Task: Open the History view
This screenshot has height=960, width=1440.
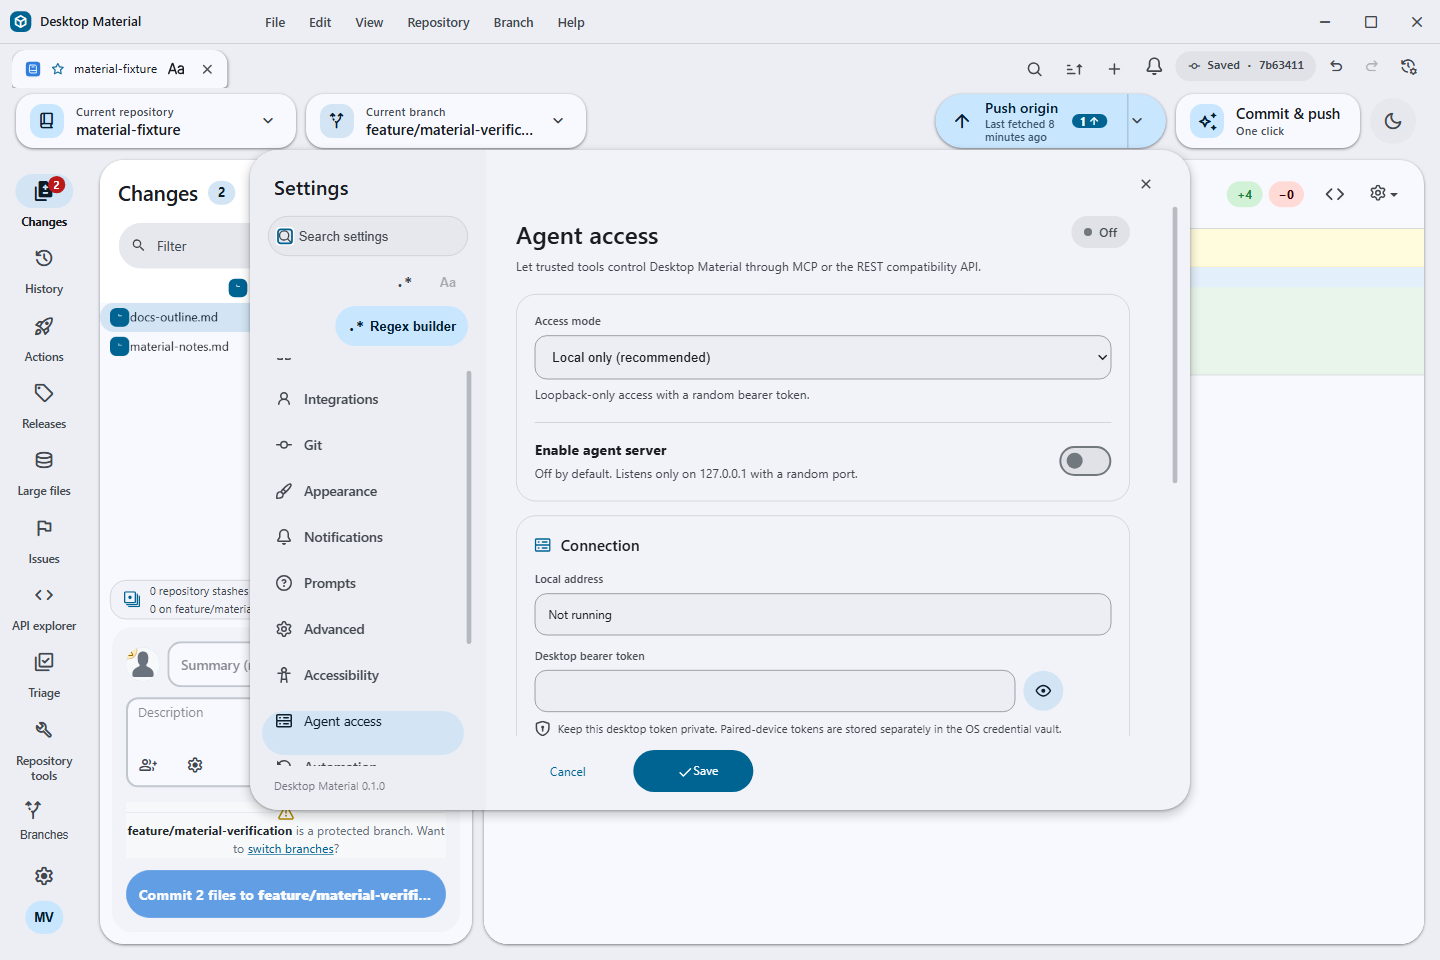Action: pyautogui.click(x=44, y=271)
